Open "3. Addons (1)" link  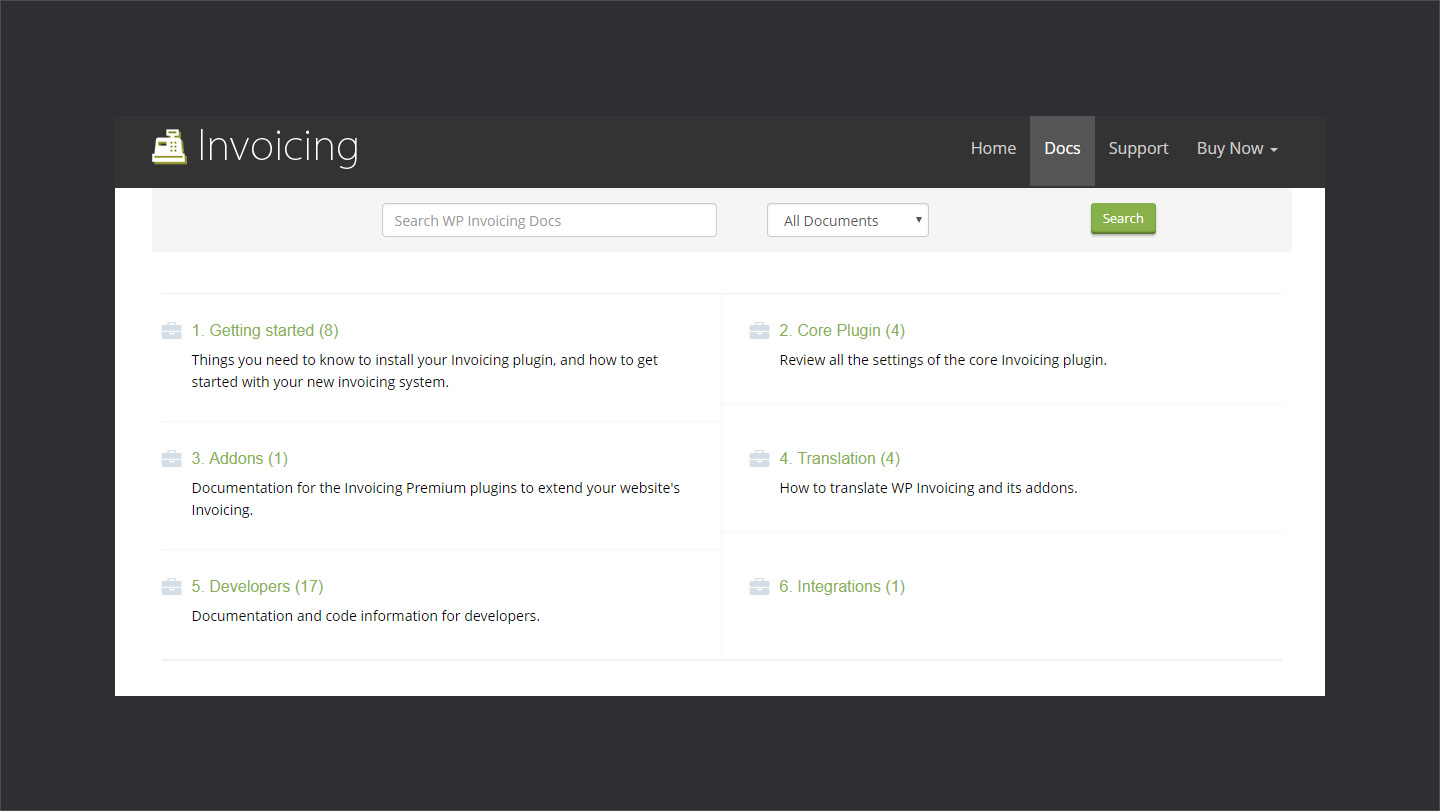pyautogui.click(x=240, y=459)
